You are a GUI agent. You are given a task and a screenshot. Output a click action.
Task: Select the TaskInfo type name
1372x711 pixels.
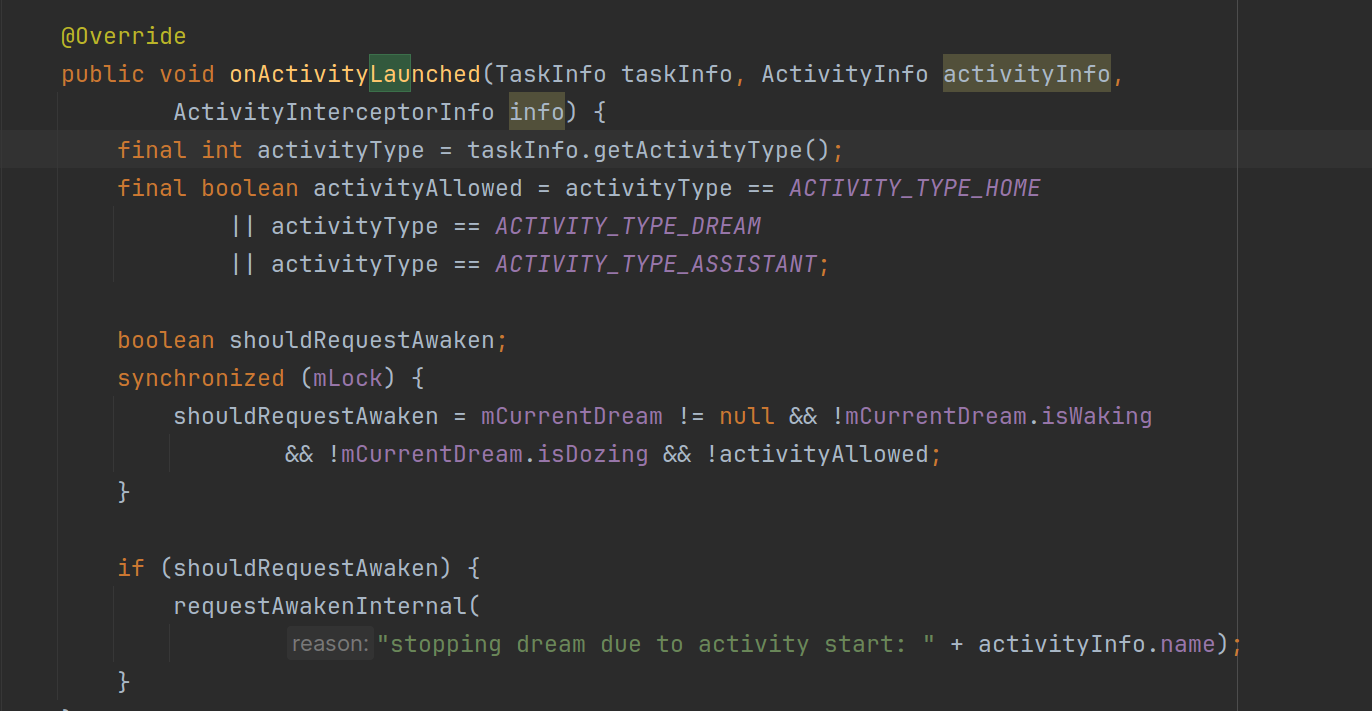click(551, 74)
